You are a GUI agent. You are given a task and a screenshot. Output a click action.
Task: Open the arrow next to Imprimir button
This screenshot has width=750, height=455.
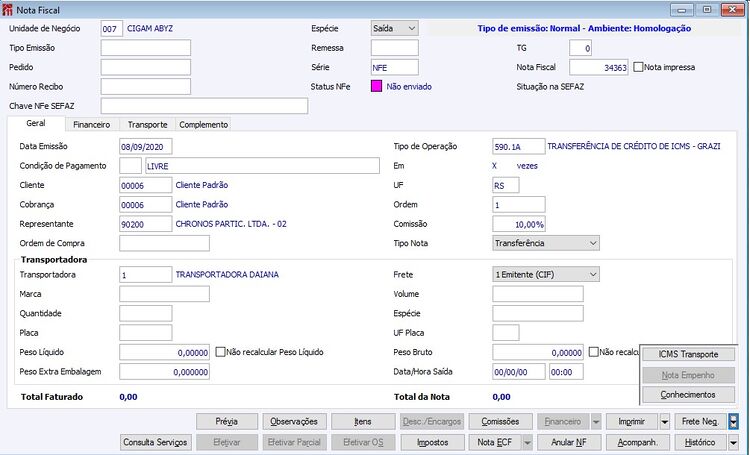(x=665, y=422)
